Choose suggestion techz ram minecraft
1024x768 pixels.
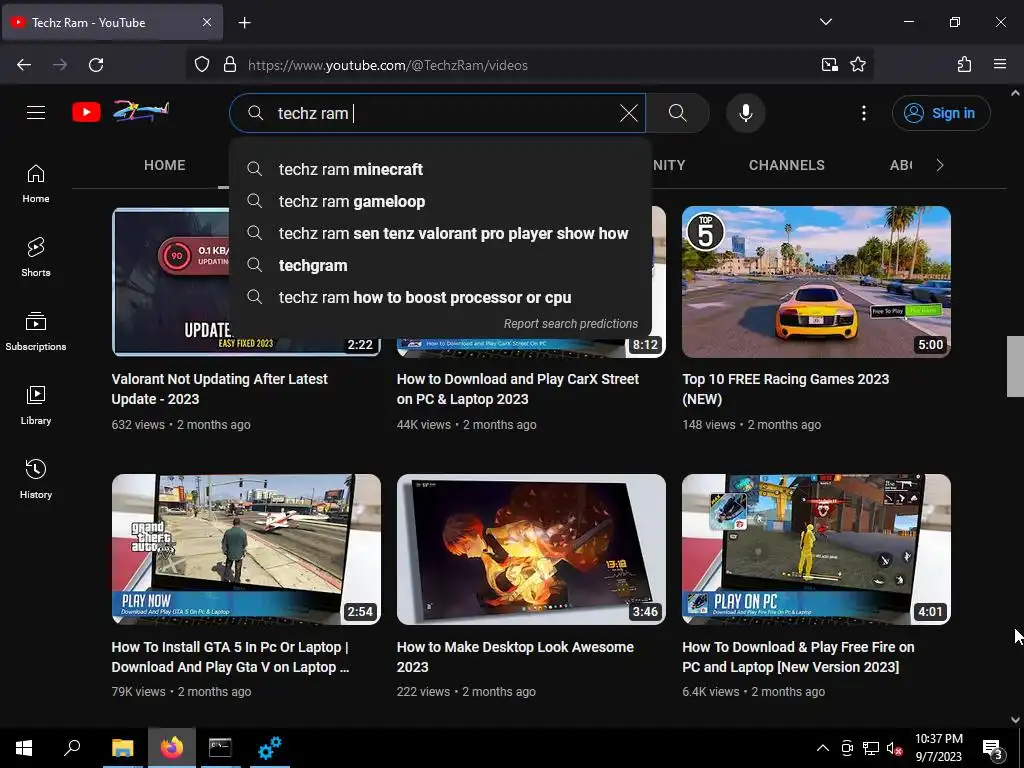pos(440,169)
